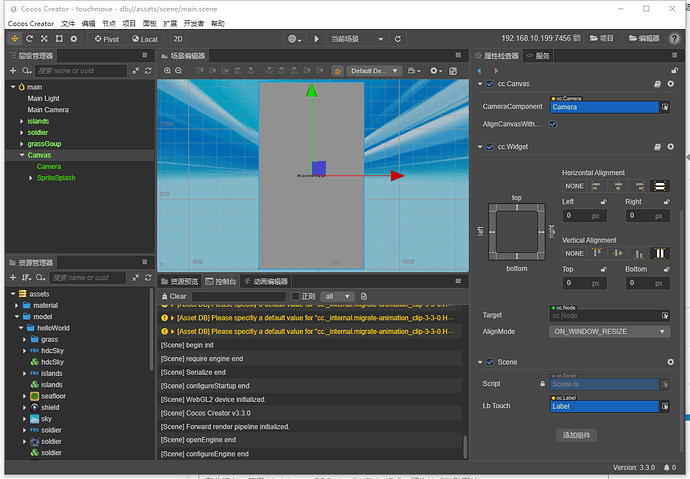Click the Left alignment value input field

(x=580, y=215)
